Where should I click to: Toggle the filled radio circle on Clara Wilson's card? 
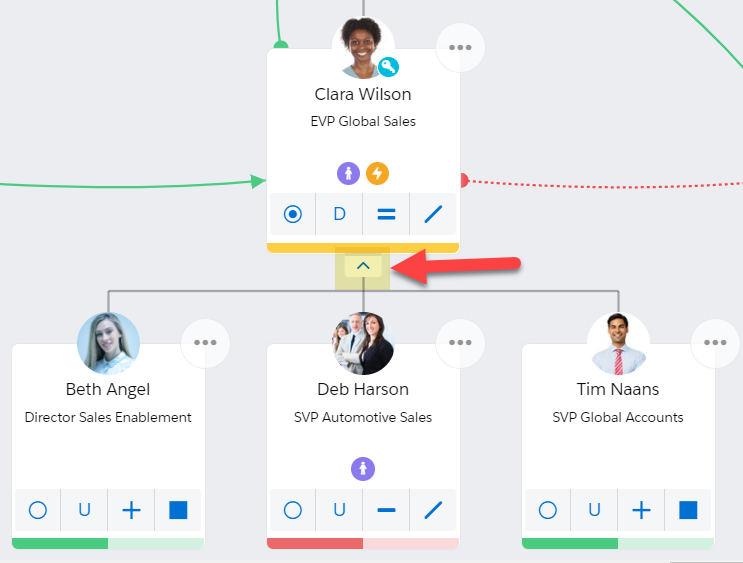(293, 214)
